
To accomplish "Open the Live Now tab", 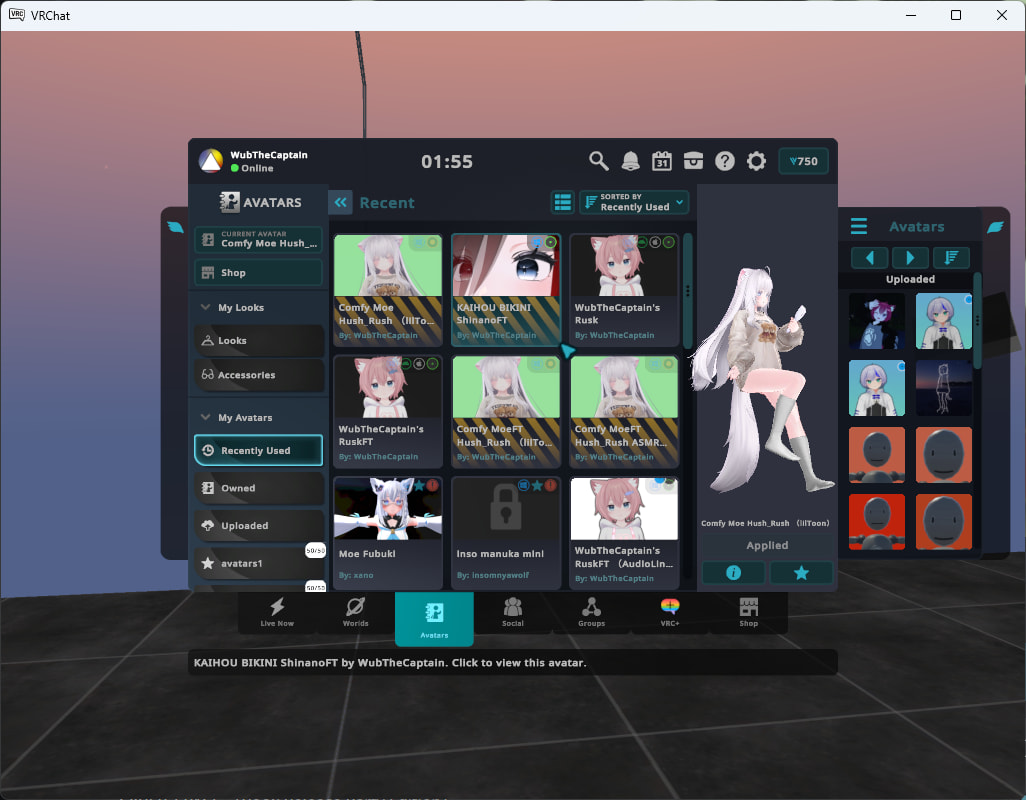I will pyautogui.click(x=277, y=612).
